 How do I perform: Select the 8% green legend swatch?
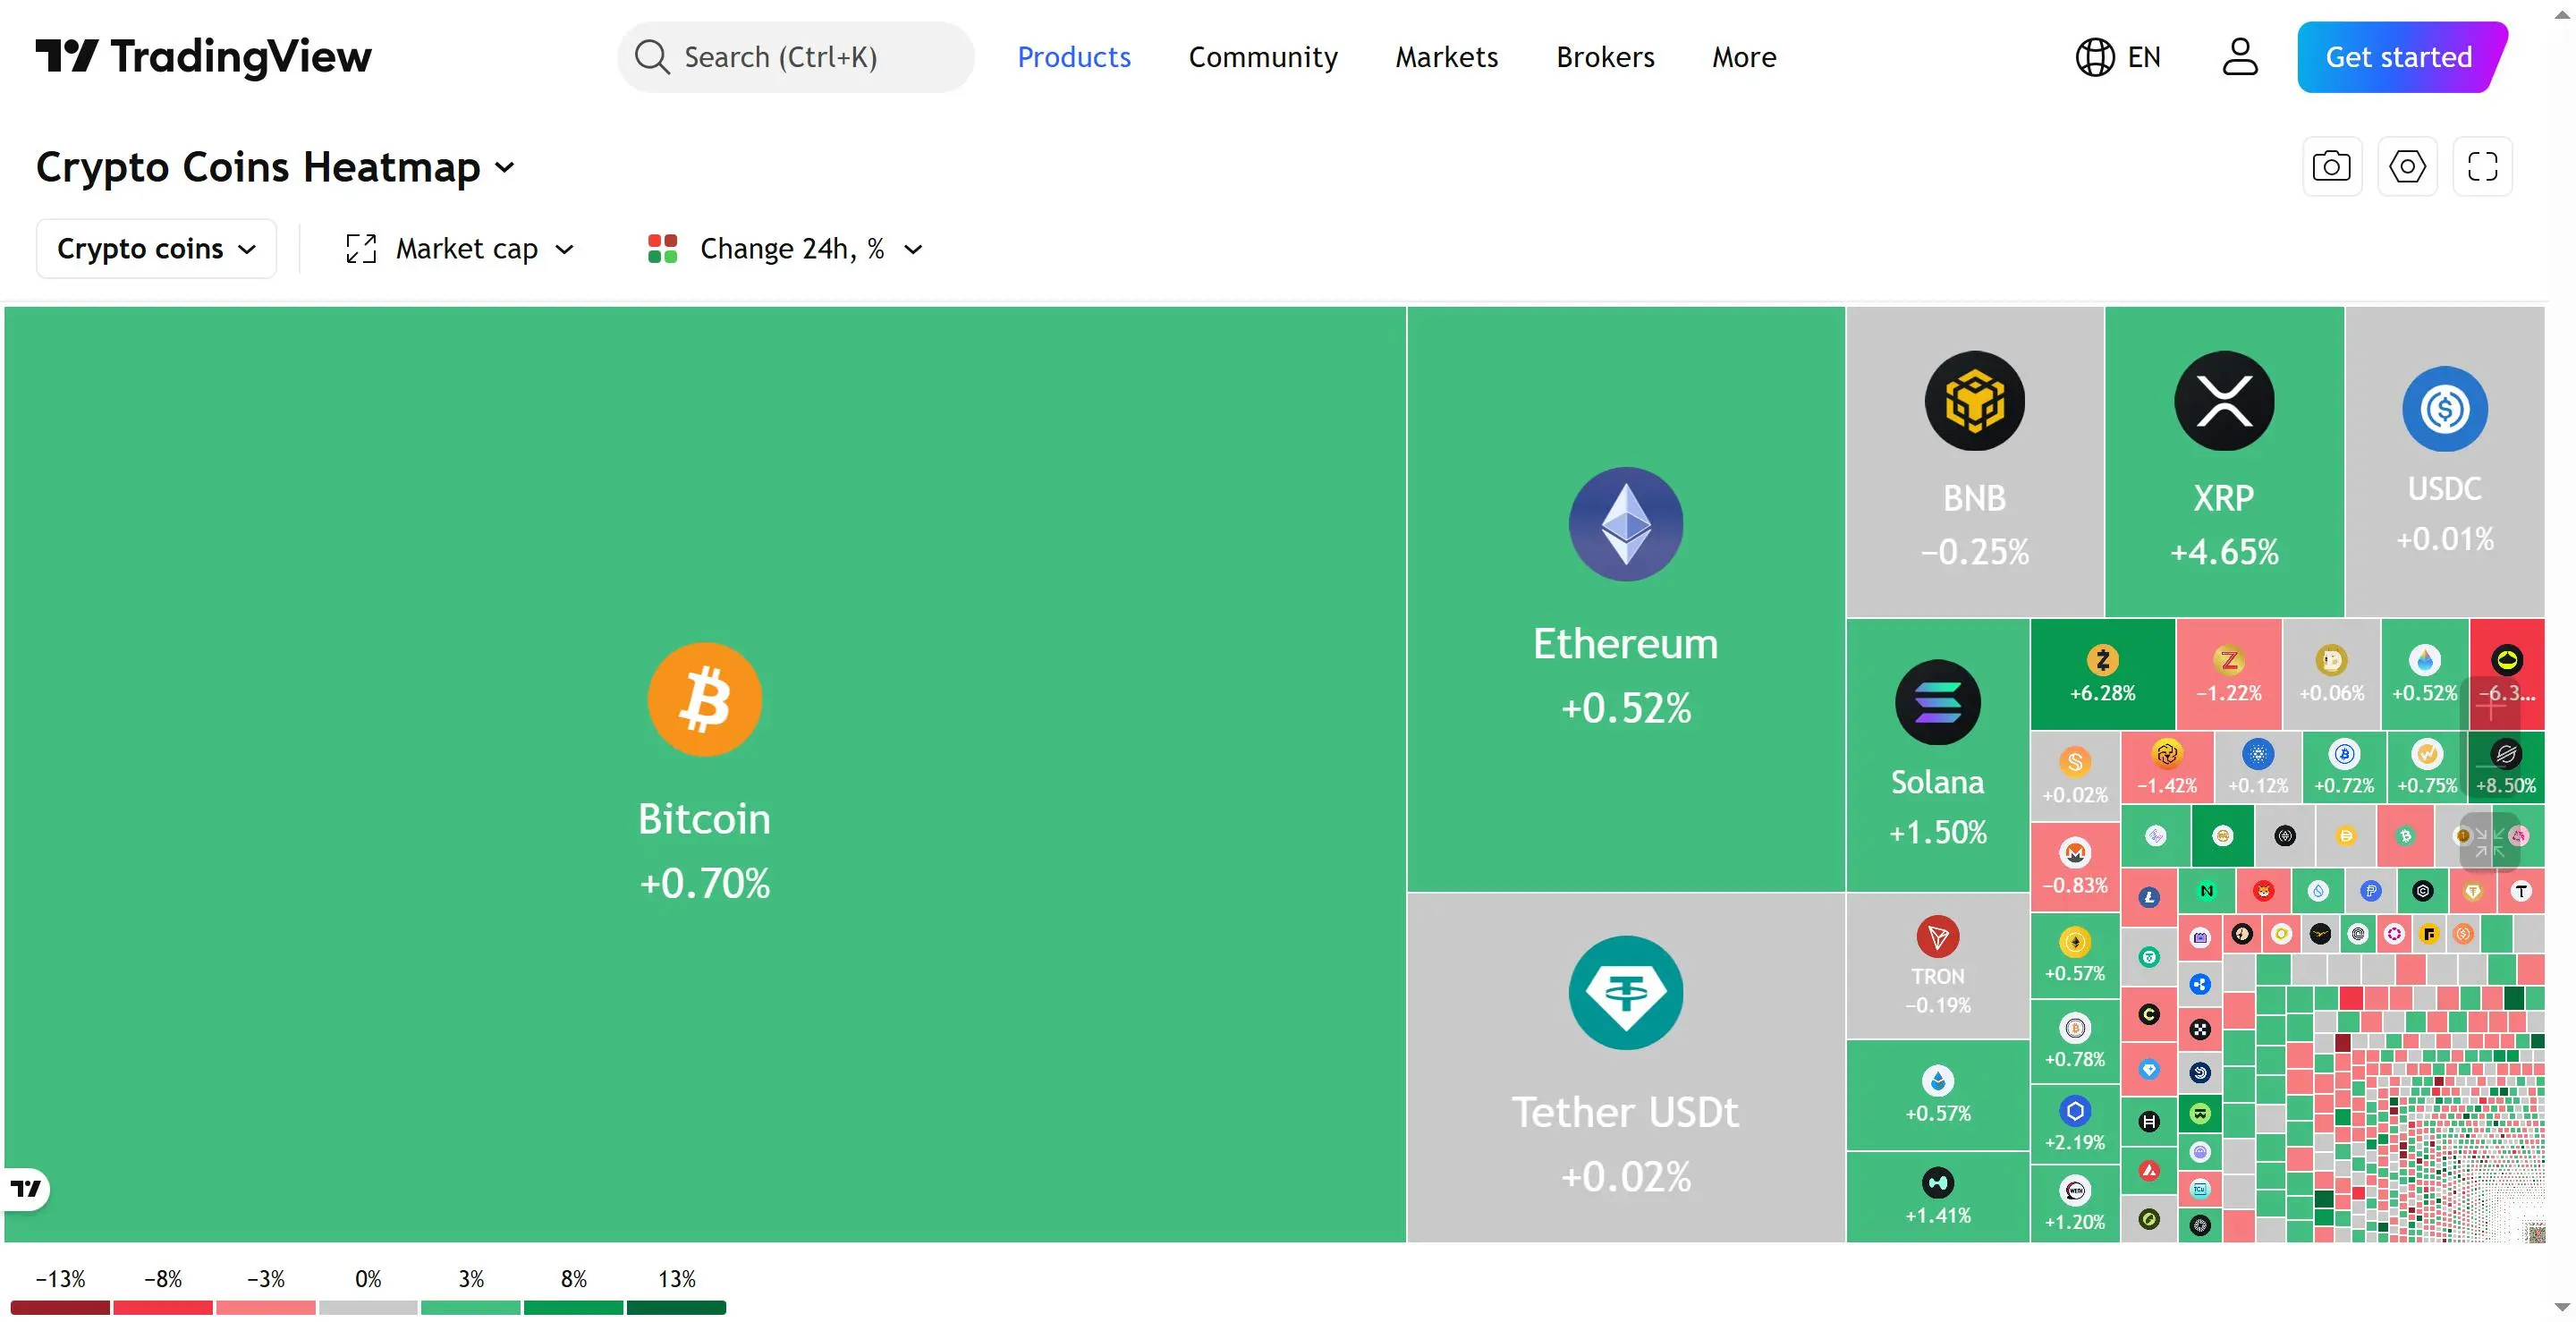[x=574, y=1307]
